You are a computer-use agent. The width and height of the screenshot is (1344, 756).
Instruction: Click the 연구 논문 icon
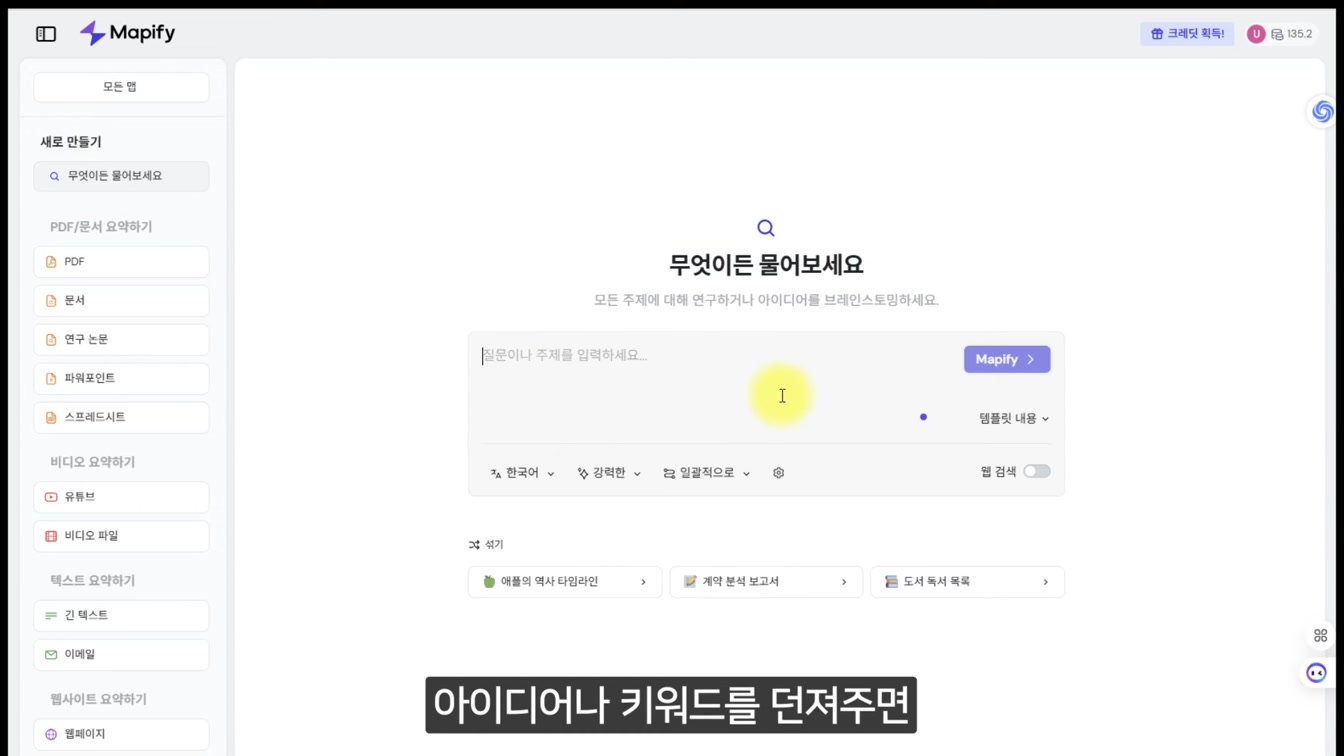pos(51,340)
